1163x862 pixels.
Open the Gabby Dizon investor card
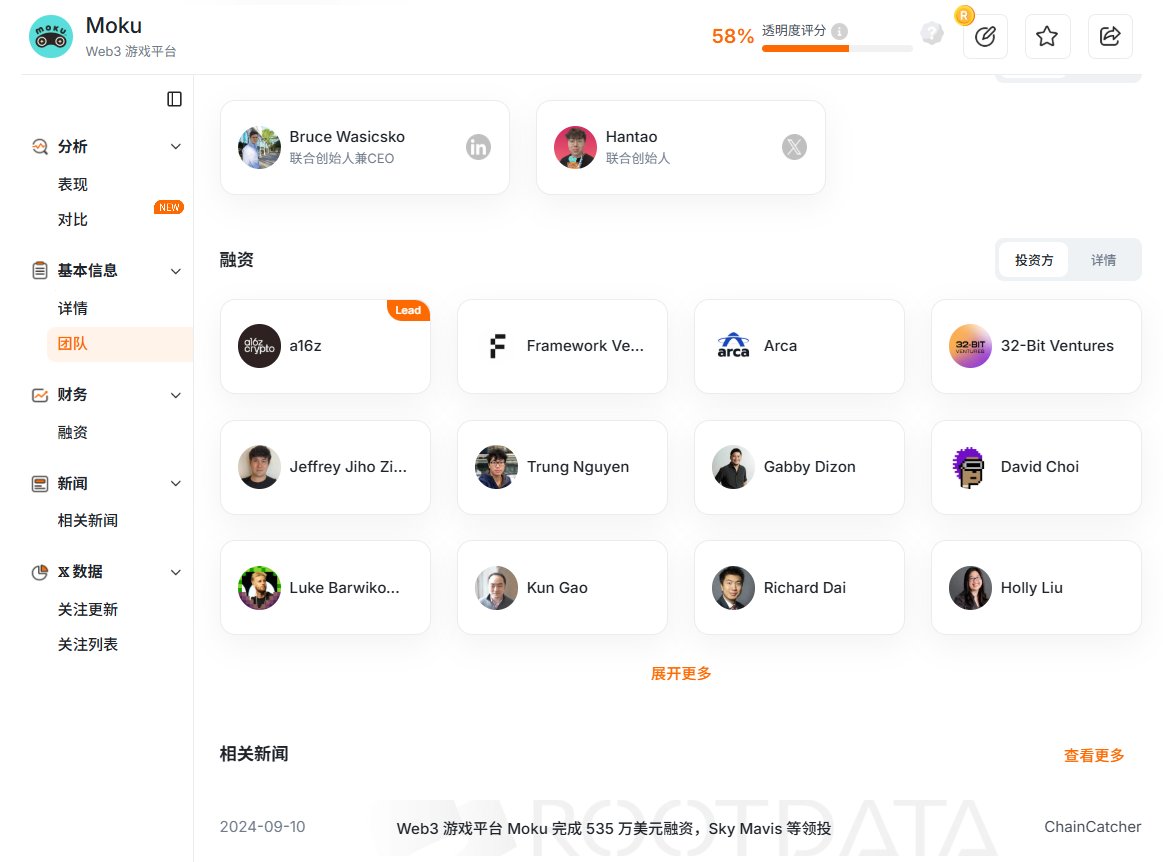[x=800, y=467]
